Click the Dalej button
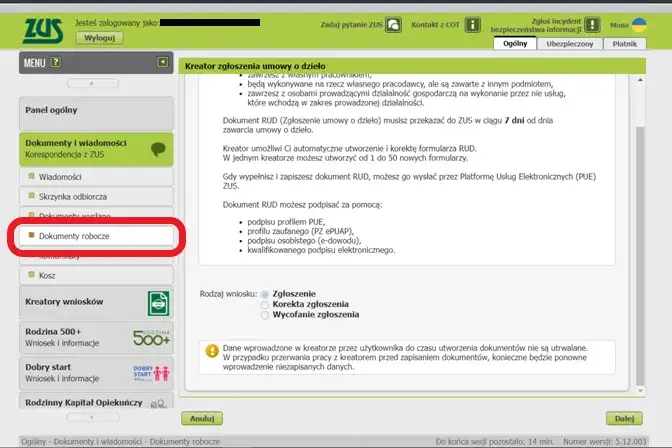Image resolution: width=672 pixels, height=448 pixels. (x=623, y=418)
